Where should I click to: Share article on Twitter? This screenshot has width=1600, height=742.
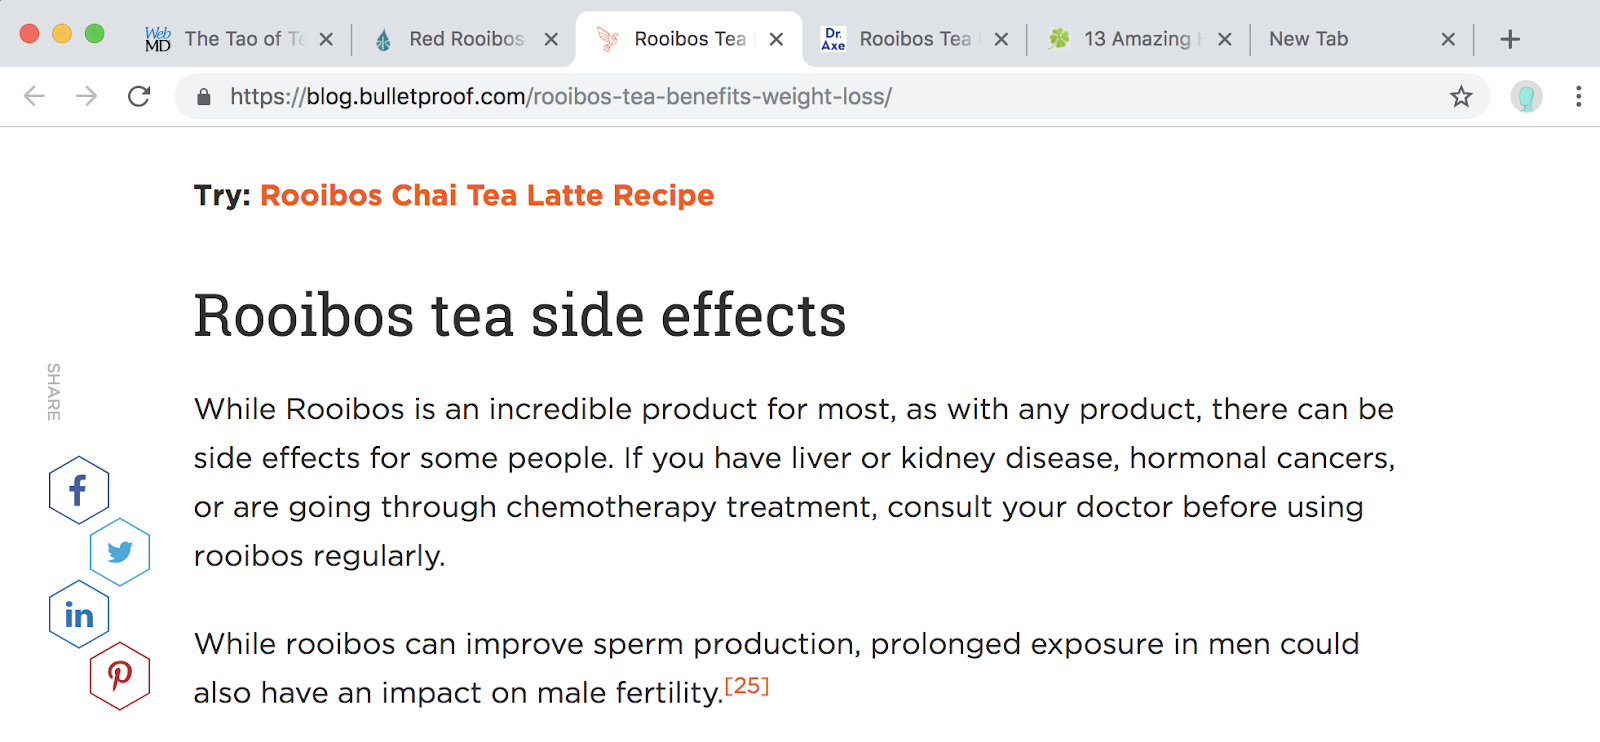tap(120, 552)
